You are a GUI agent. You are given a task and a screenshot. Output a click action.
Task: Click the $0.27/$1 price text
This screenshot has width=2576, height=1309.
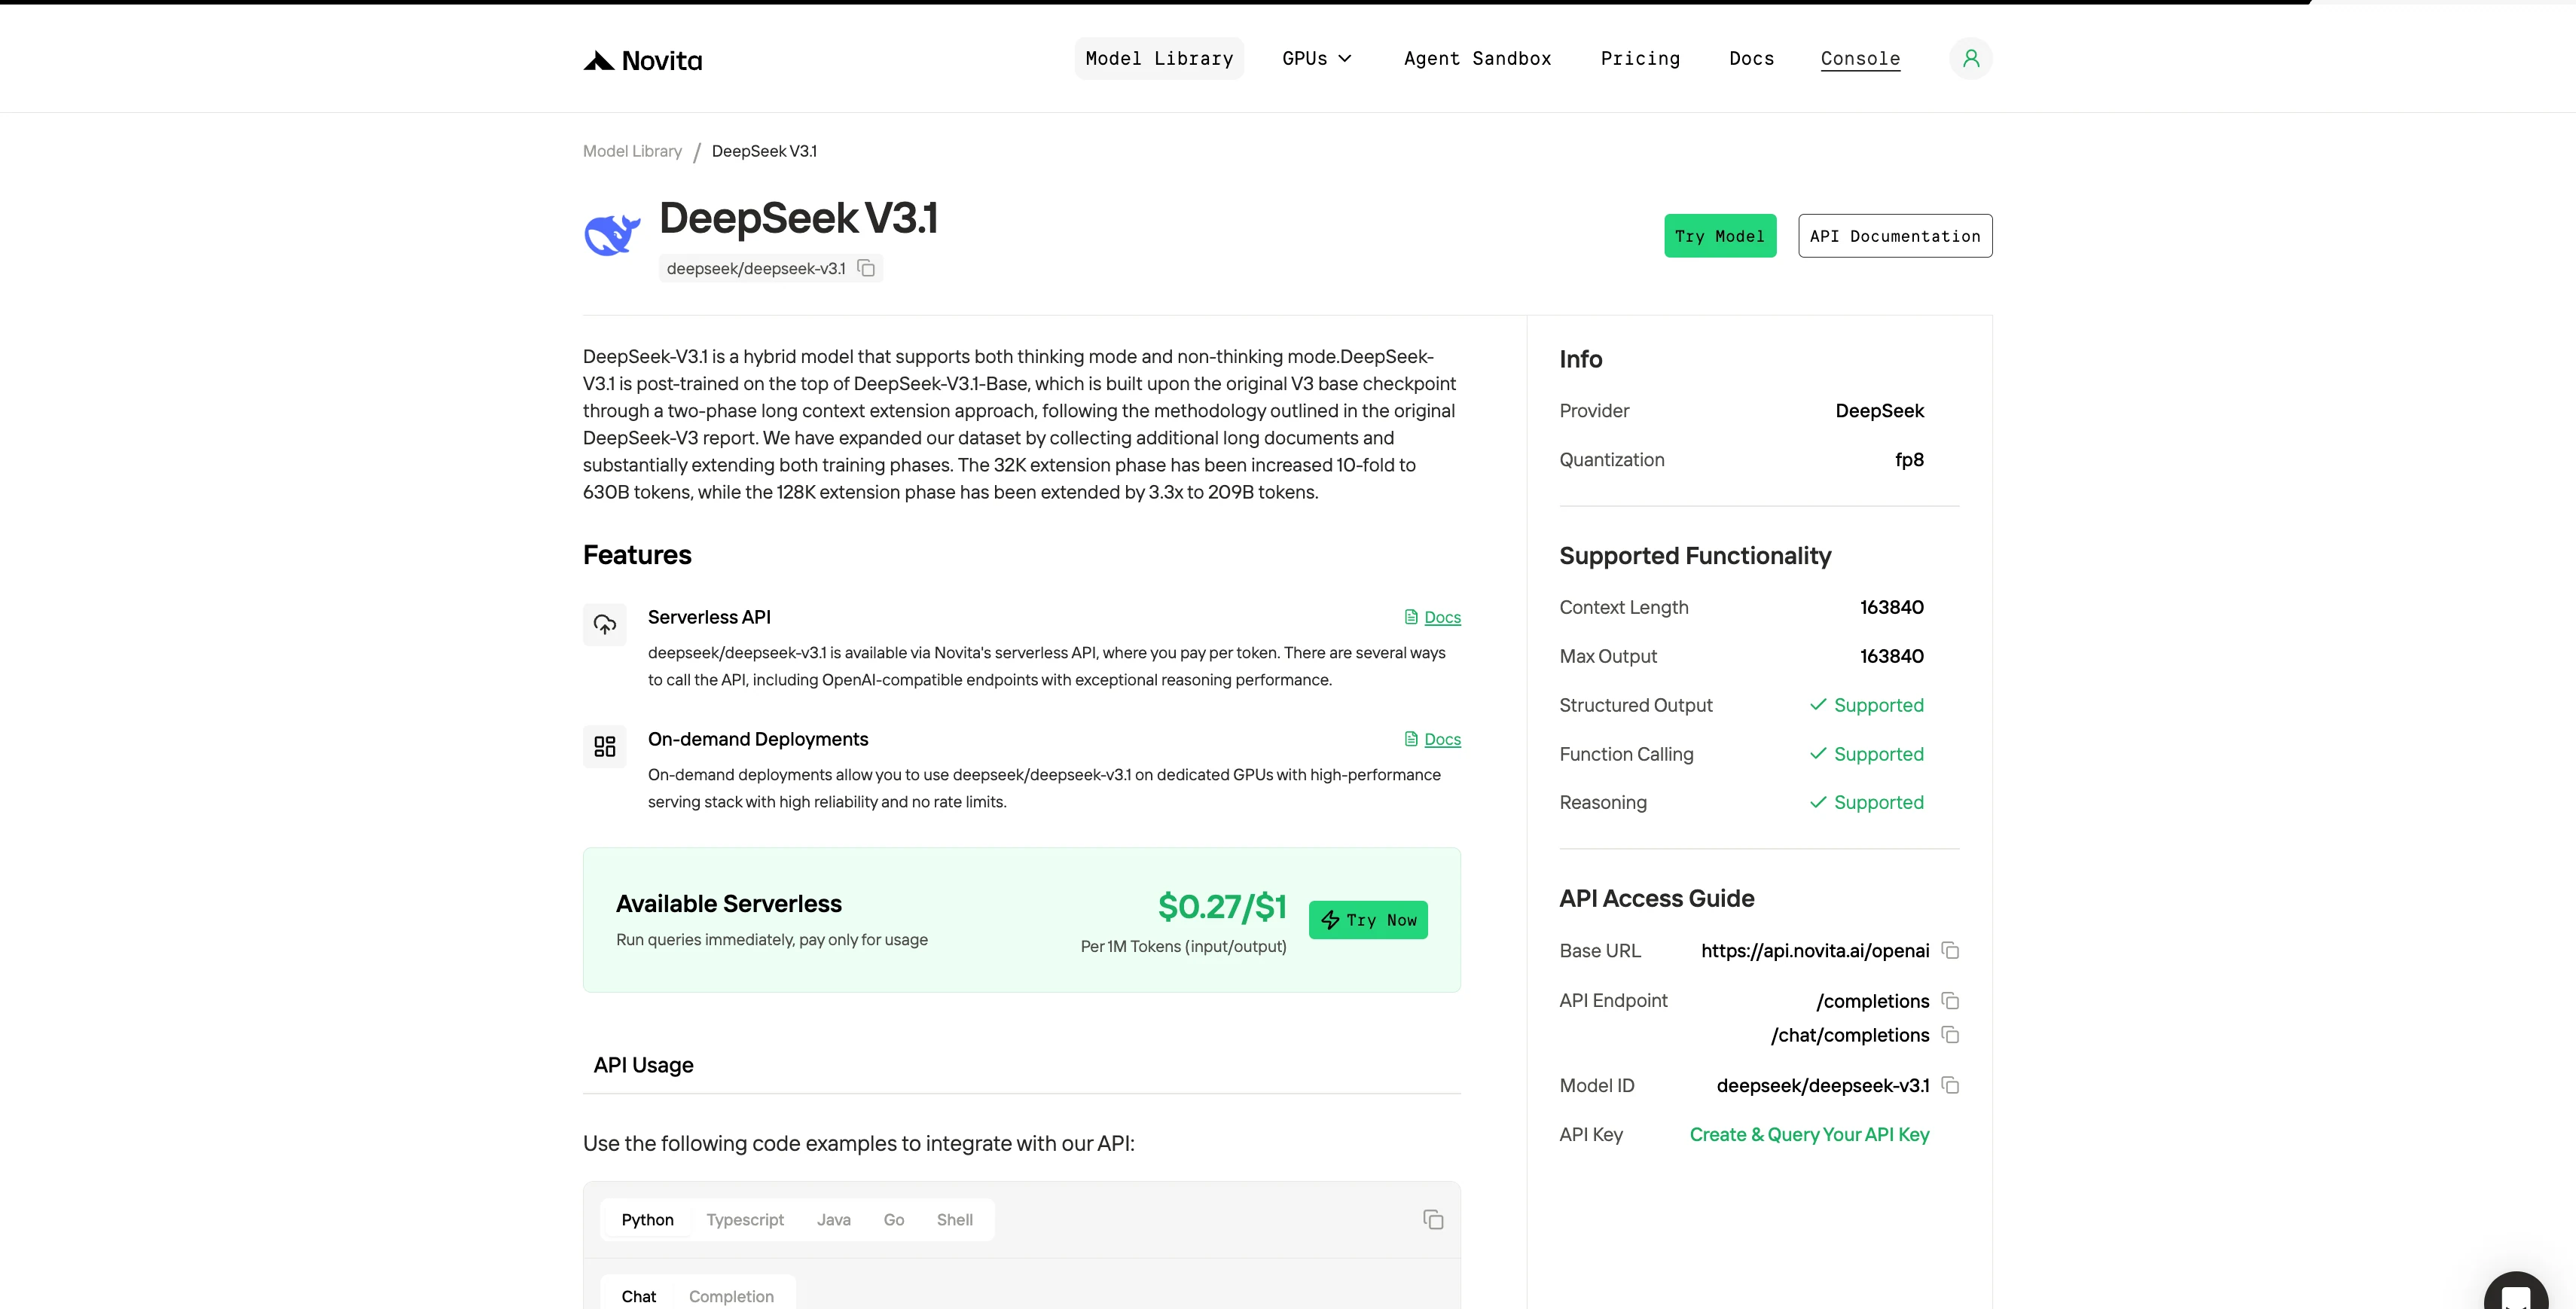(x=1222, y=906)
